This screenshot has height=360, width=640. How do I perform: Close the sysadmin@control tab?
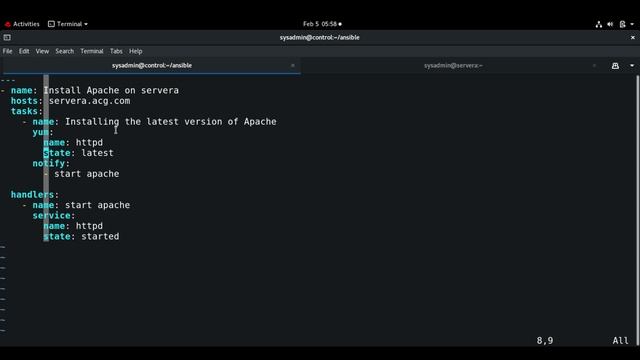[293, 65]
